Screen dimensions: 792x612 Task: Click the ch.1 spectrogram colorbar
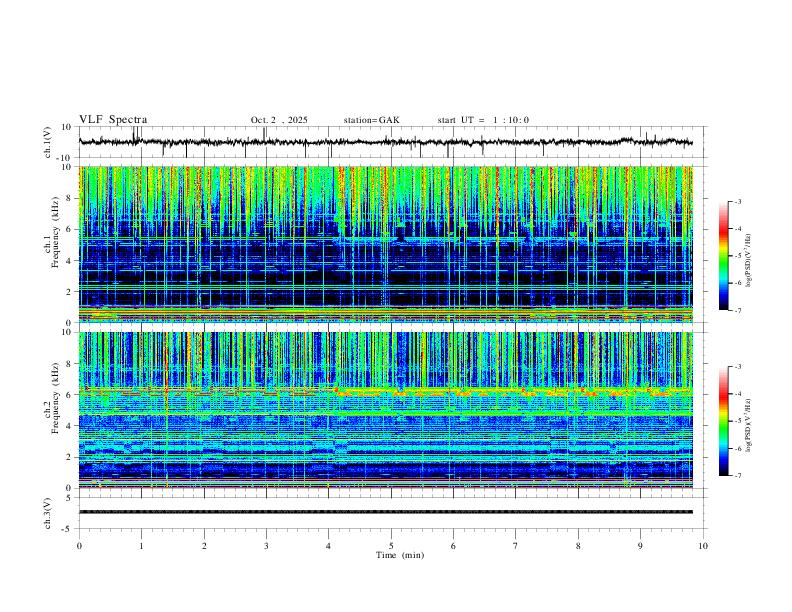pyautogui.click(x=723, y=256)
